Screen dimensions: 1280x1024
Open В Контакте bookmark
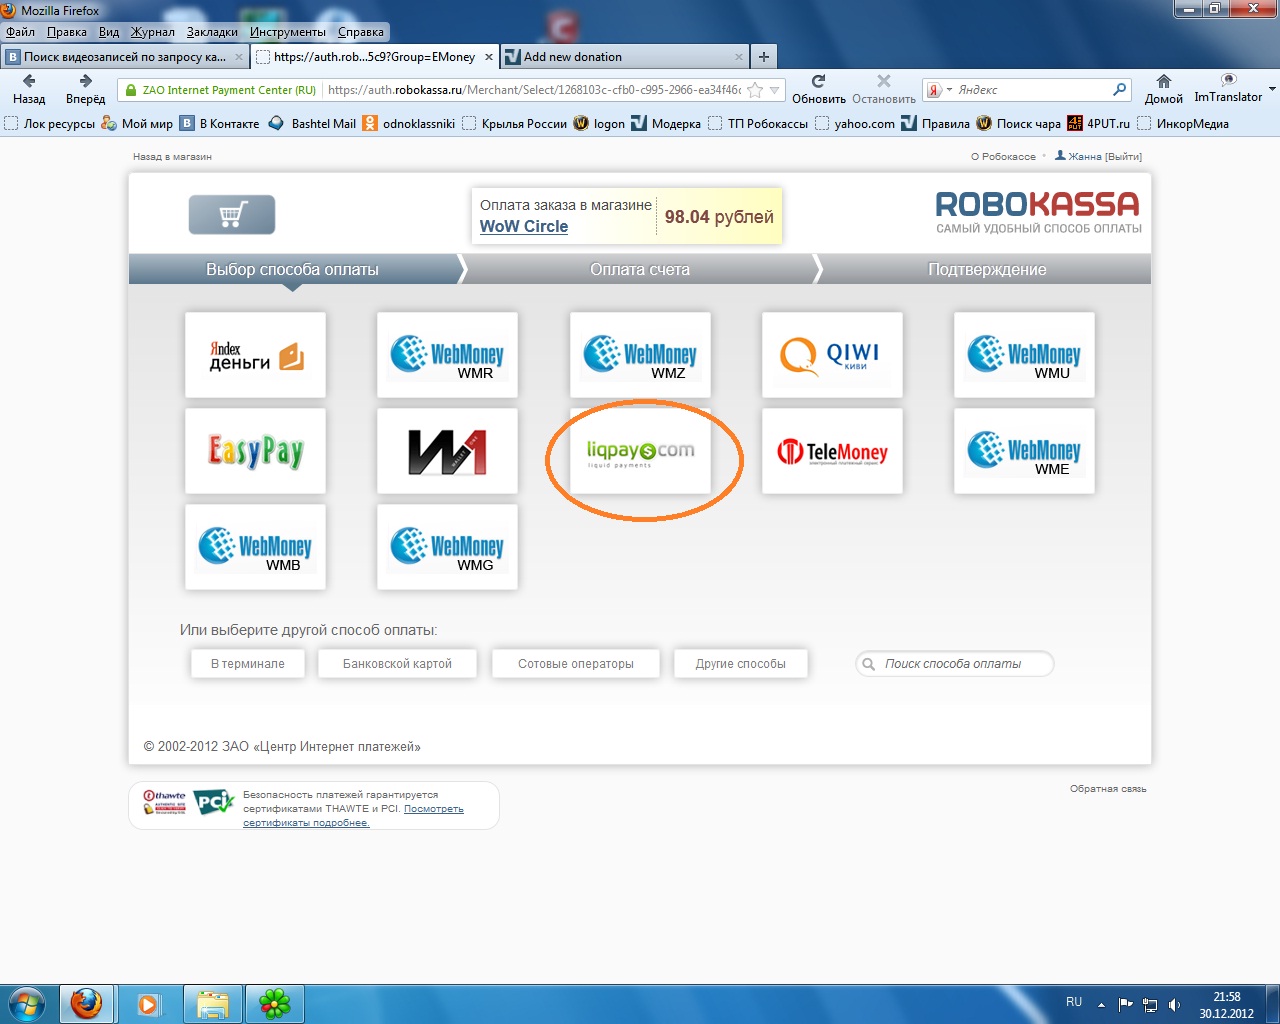pos(219,124)
